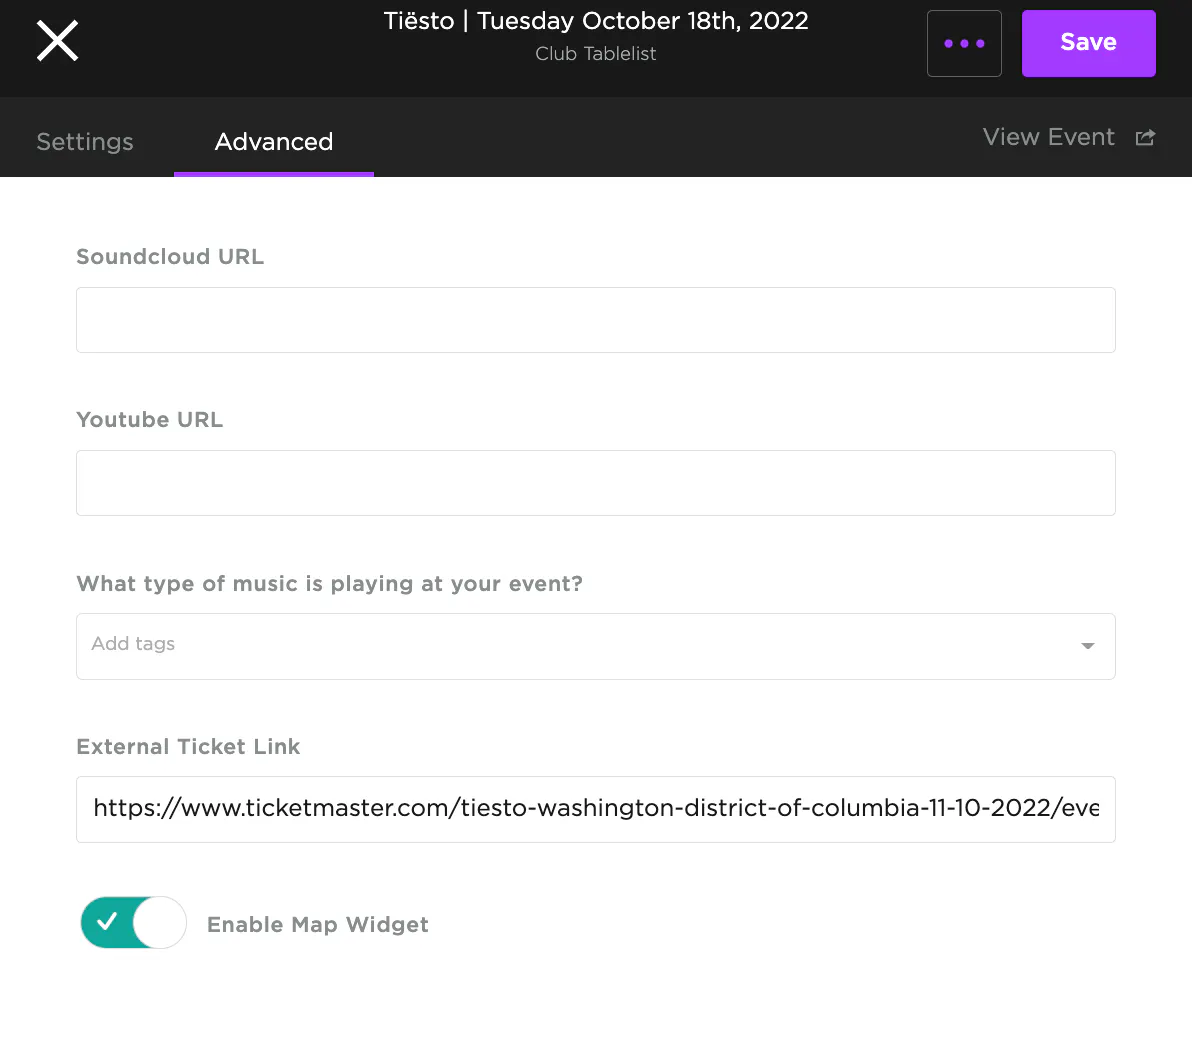The height and width of the screenshot is (1048, 1192).
Task: Click into the Youtube URL text box
Action: coord(595,483)
